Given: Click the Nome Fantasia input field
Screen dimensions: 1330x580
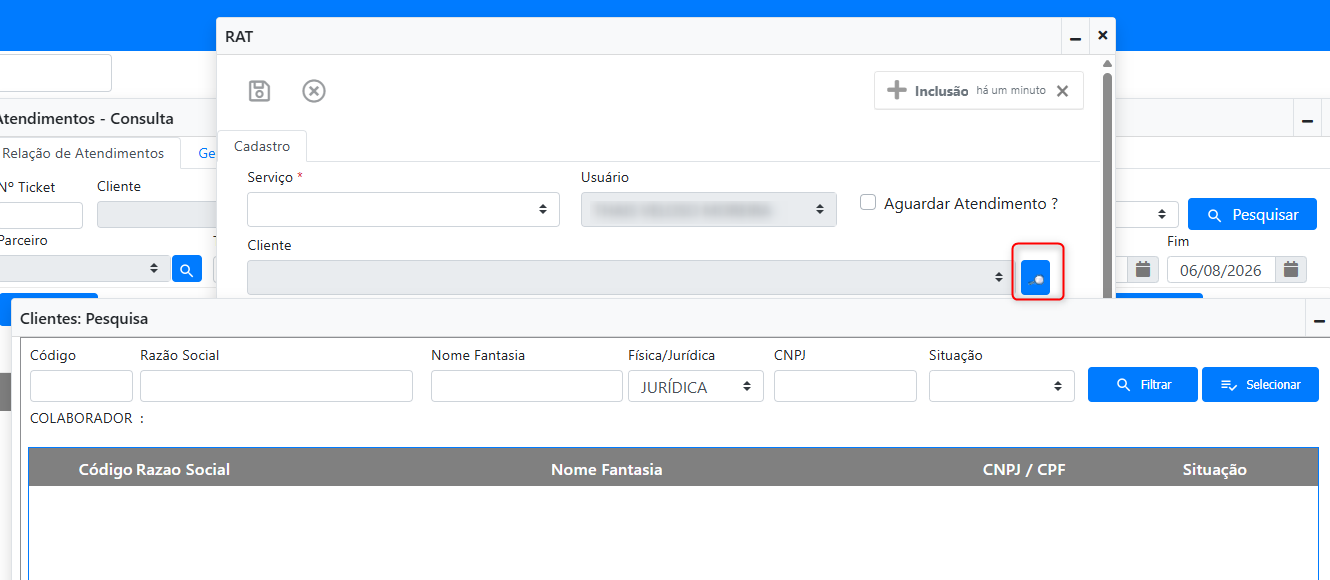Looking at the screenshot, I should [x=527, y=386].
